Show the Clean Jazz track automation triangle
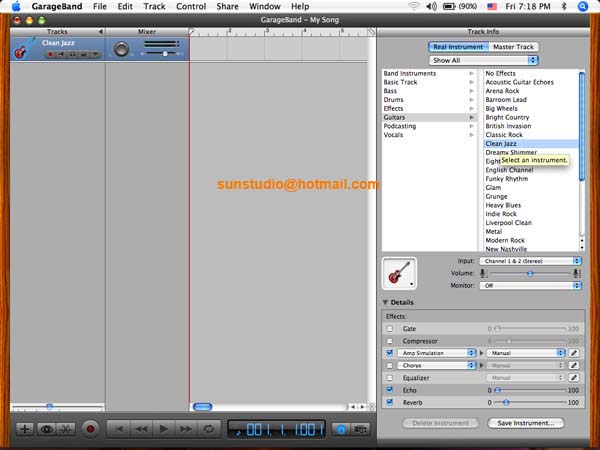Image resolution: width=600 pixels, height=450 pixels. [x=95, y=54]
